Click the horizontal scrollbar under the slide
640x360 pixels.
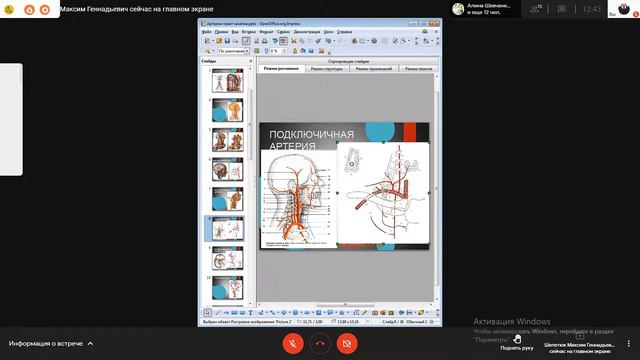click(x=345, y=304)
